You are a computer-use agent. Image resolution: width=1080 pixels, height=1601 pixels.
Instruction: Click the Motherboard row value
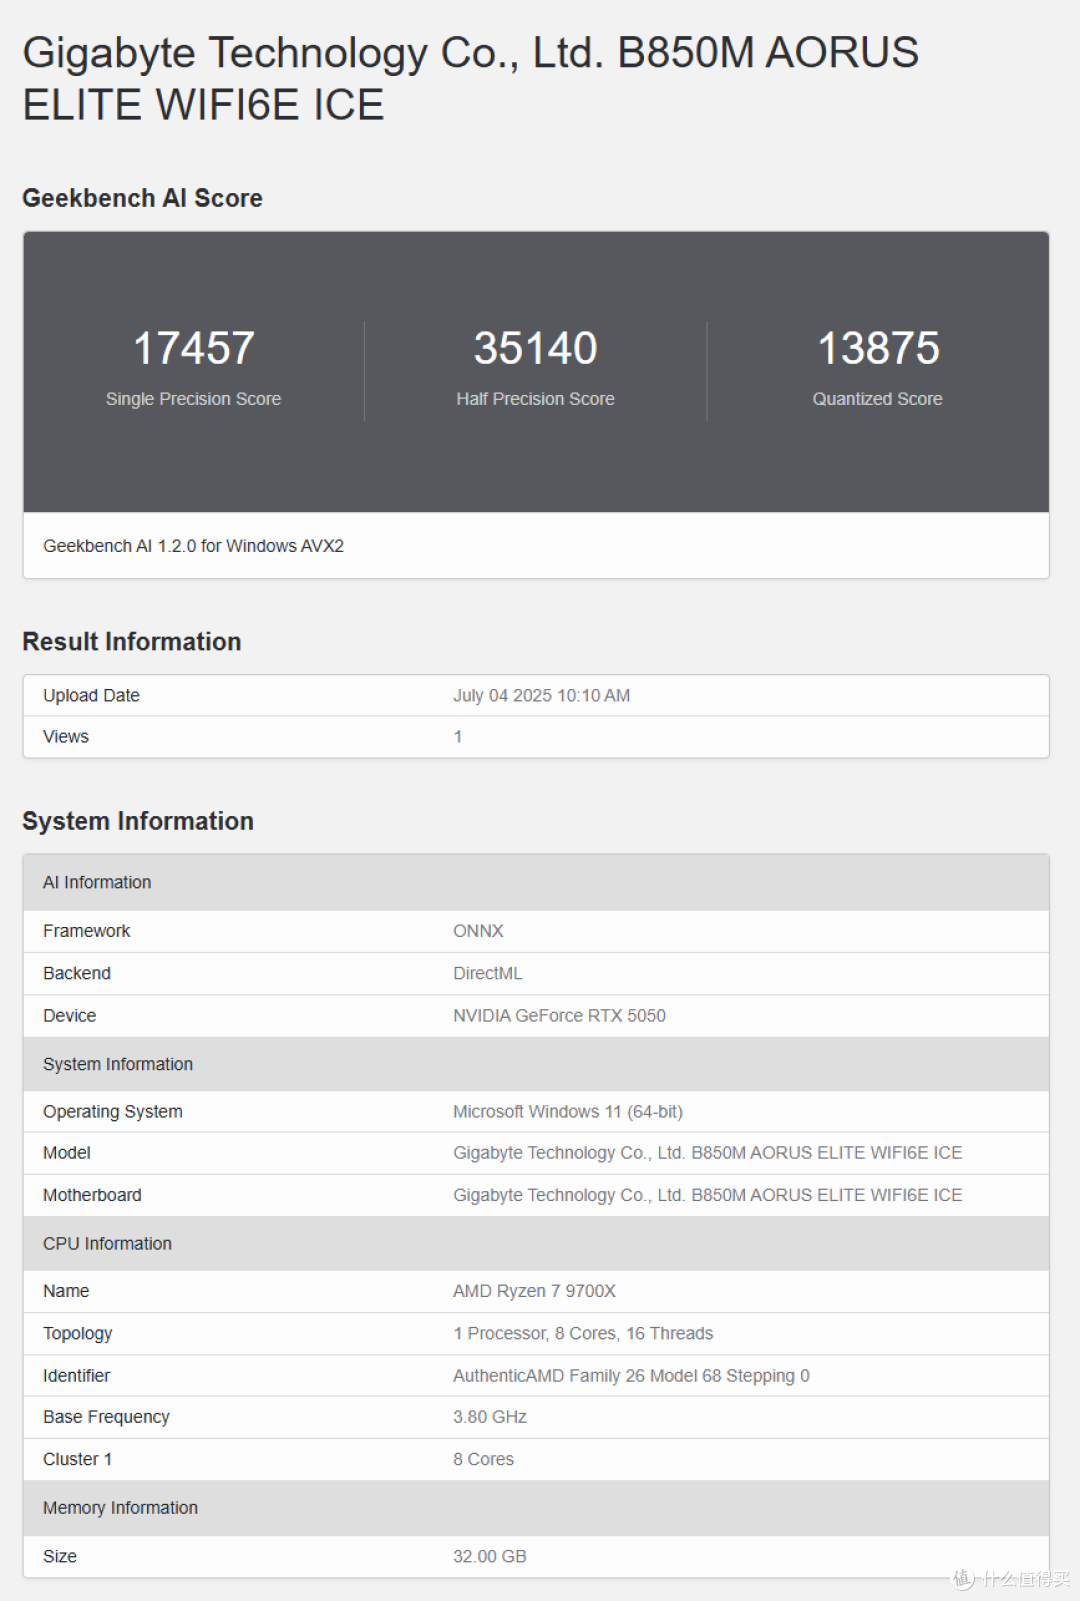708,1195
